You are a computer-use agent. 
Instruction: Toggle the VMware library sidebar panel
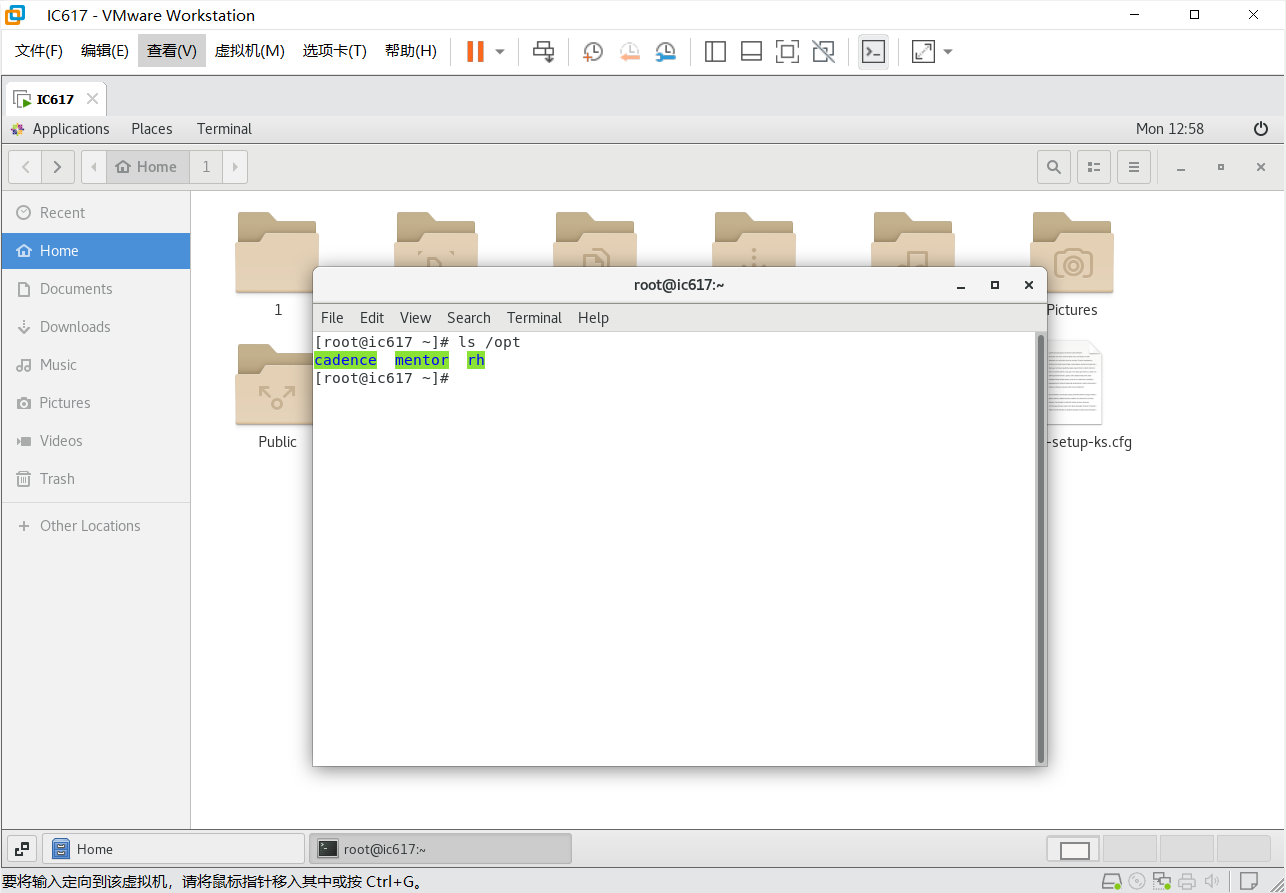pyautogui.click(x=715, y=51)
